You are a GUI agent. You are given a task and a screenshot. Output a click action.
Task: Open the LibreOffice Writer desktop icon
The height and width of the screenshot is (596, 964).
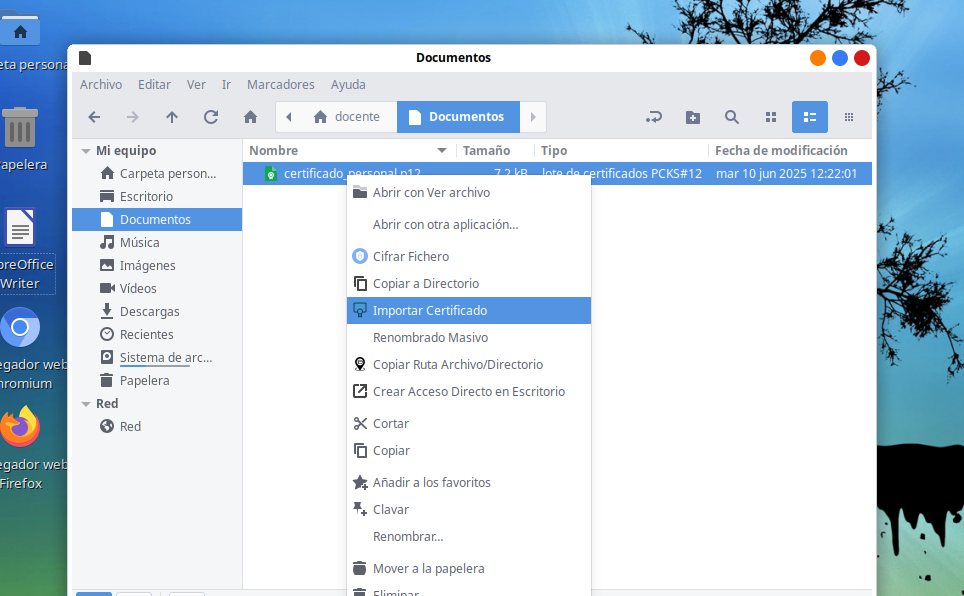(x=20, y=227)
